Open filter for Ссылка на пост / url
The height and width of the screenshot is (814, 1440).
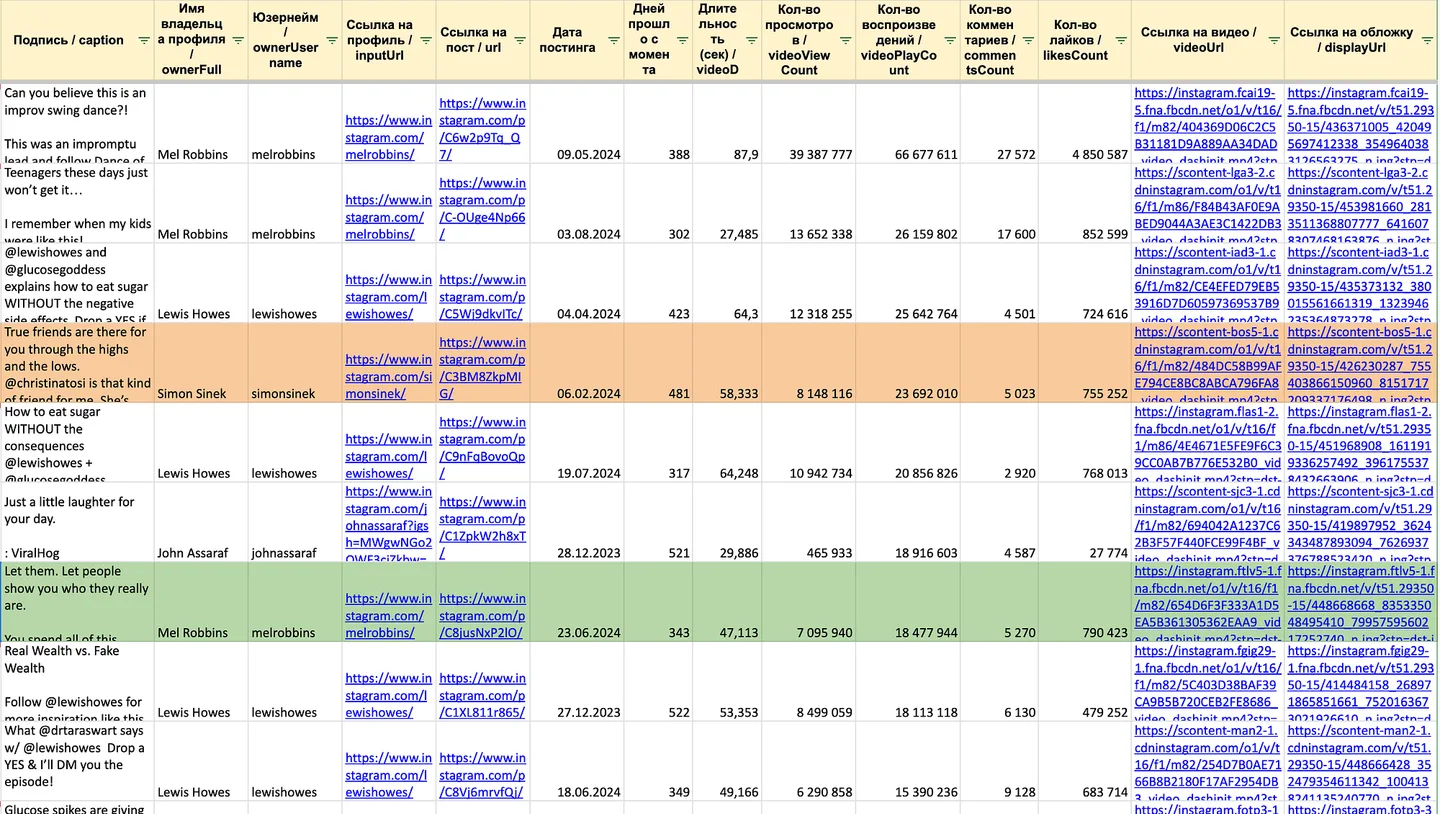[x=519, y=41]
